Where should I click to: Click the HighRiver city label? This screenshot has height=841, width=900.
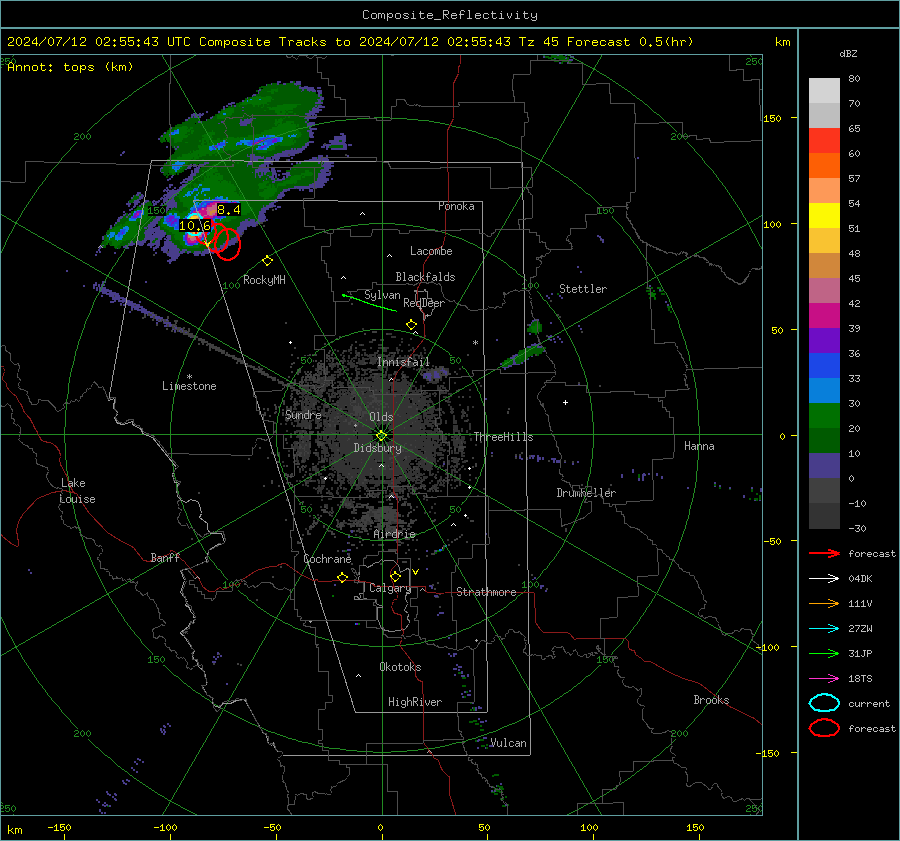(415, 702)
